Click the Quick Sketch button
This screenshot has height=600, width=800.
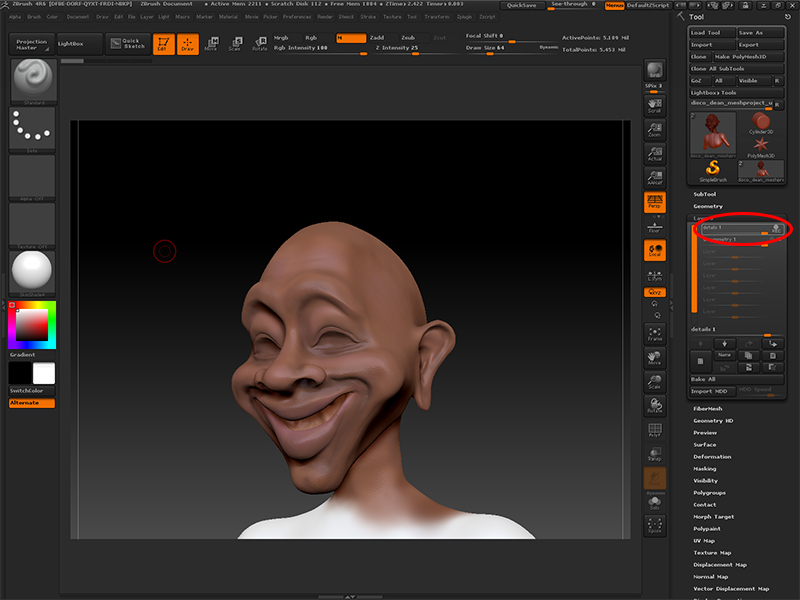tap(128, 44)
